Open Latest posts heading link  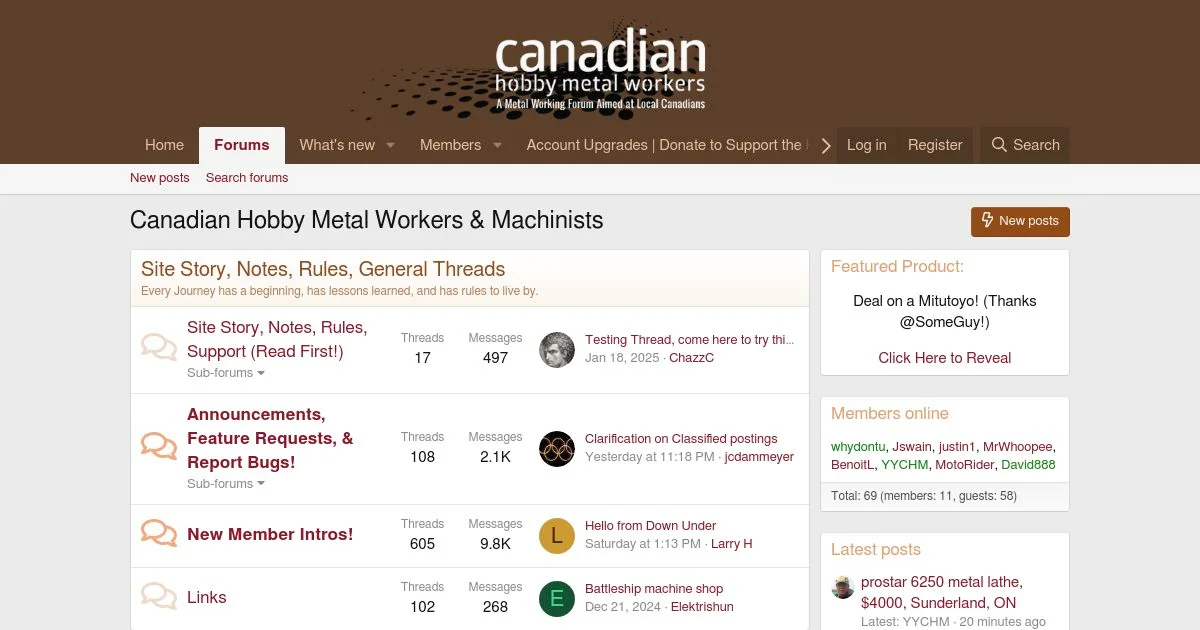pyautogui.click(x=876, y=550)
